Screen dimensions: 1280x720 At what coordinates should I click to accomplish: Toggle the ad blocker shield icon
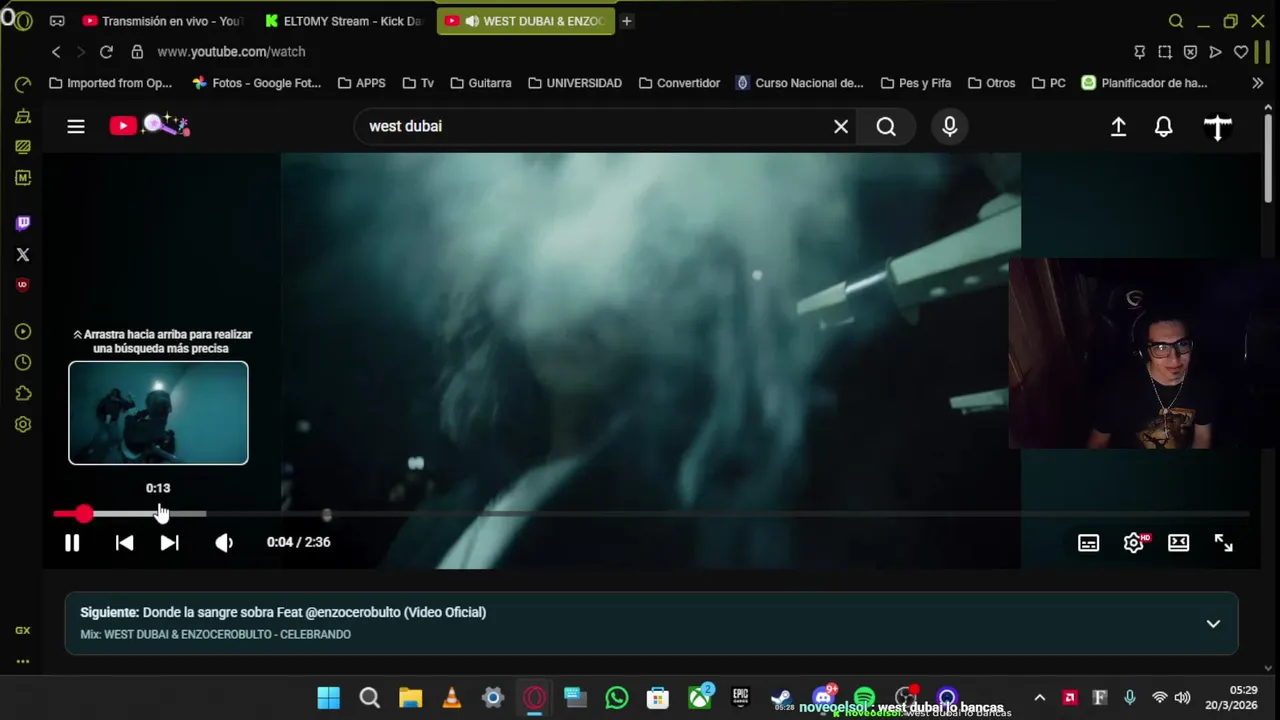click(1190, 52)
